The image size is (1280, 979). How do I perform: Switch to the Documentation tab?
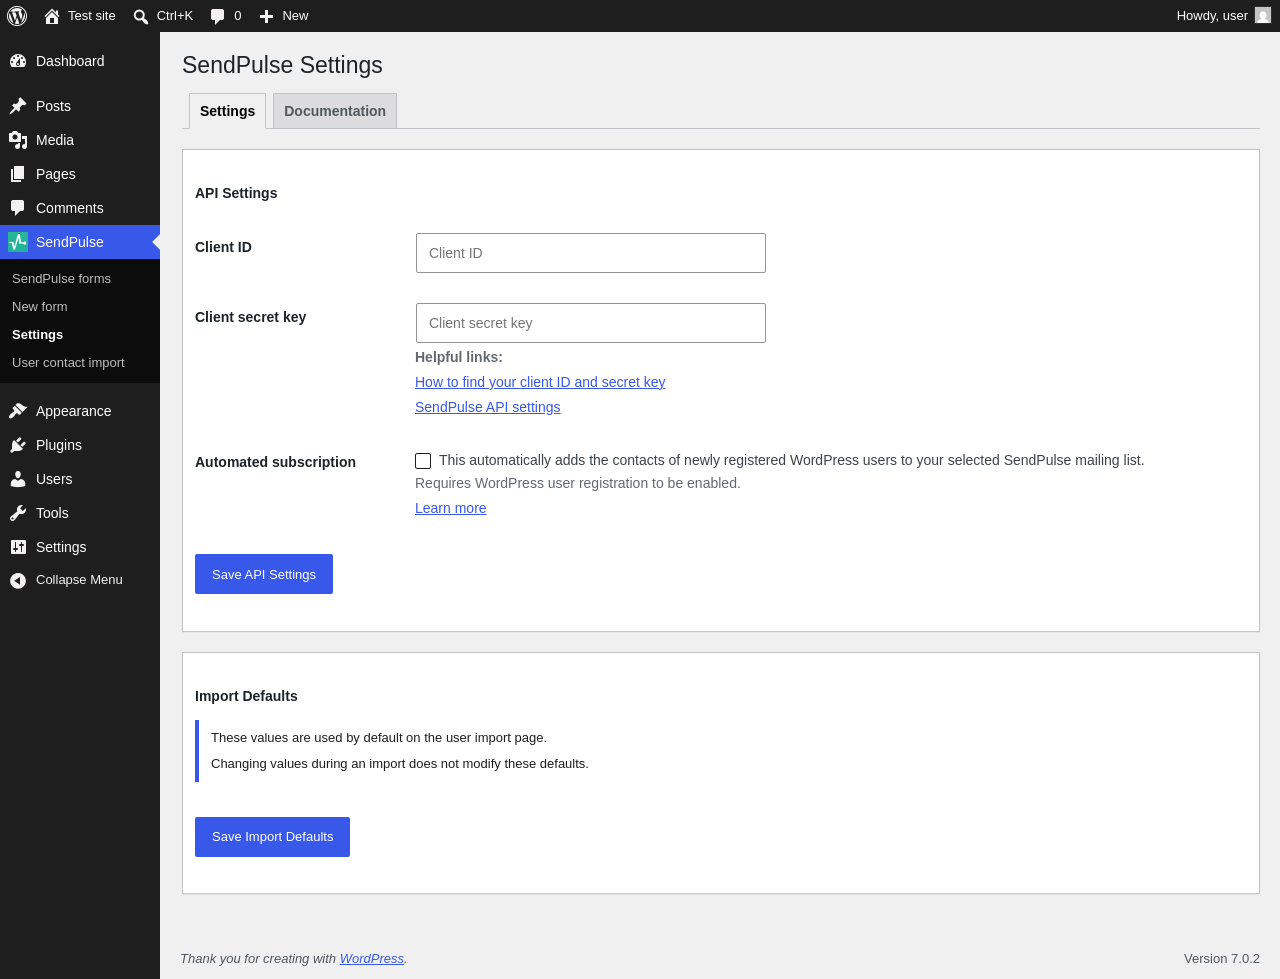coord(335,111)
